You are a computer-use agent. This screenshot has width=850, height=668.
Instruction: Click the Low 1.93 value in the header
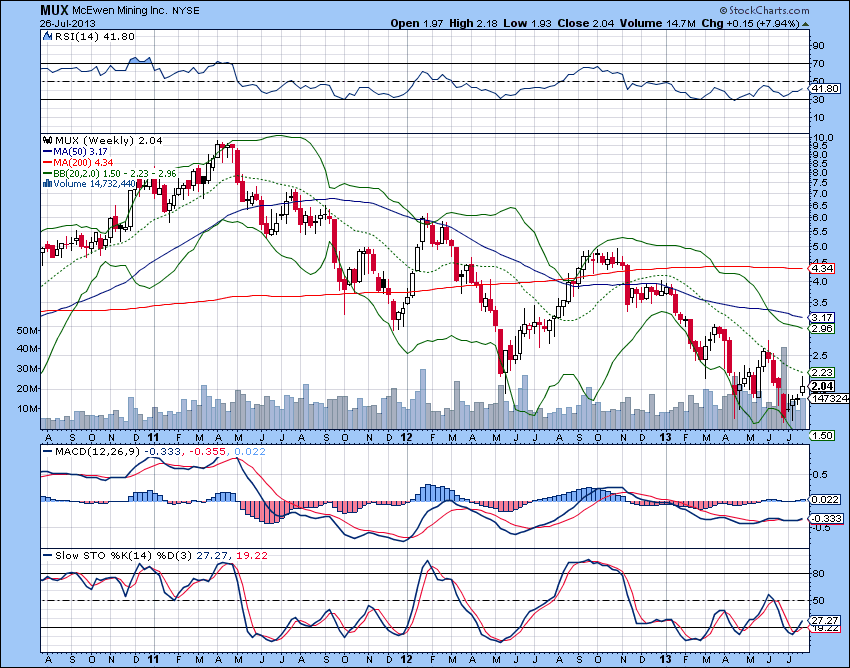coord(525,23)
